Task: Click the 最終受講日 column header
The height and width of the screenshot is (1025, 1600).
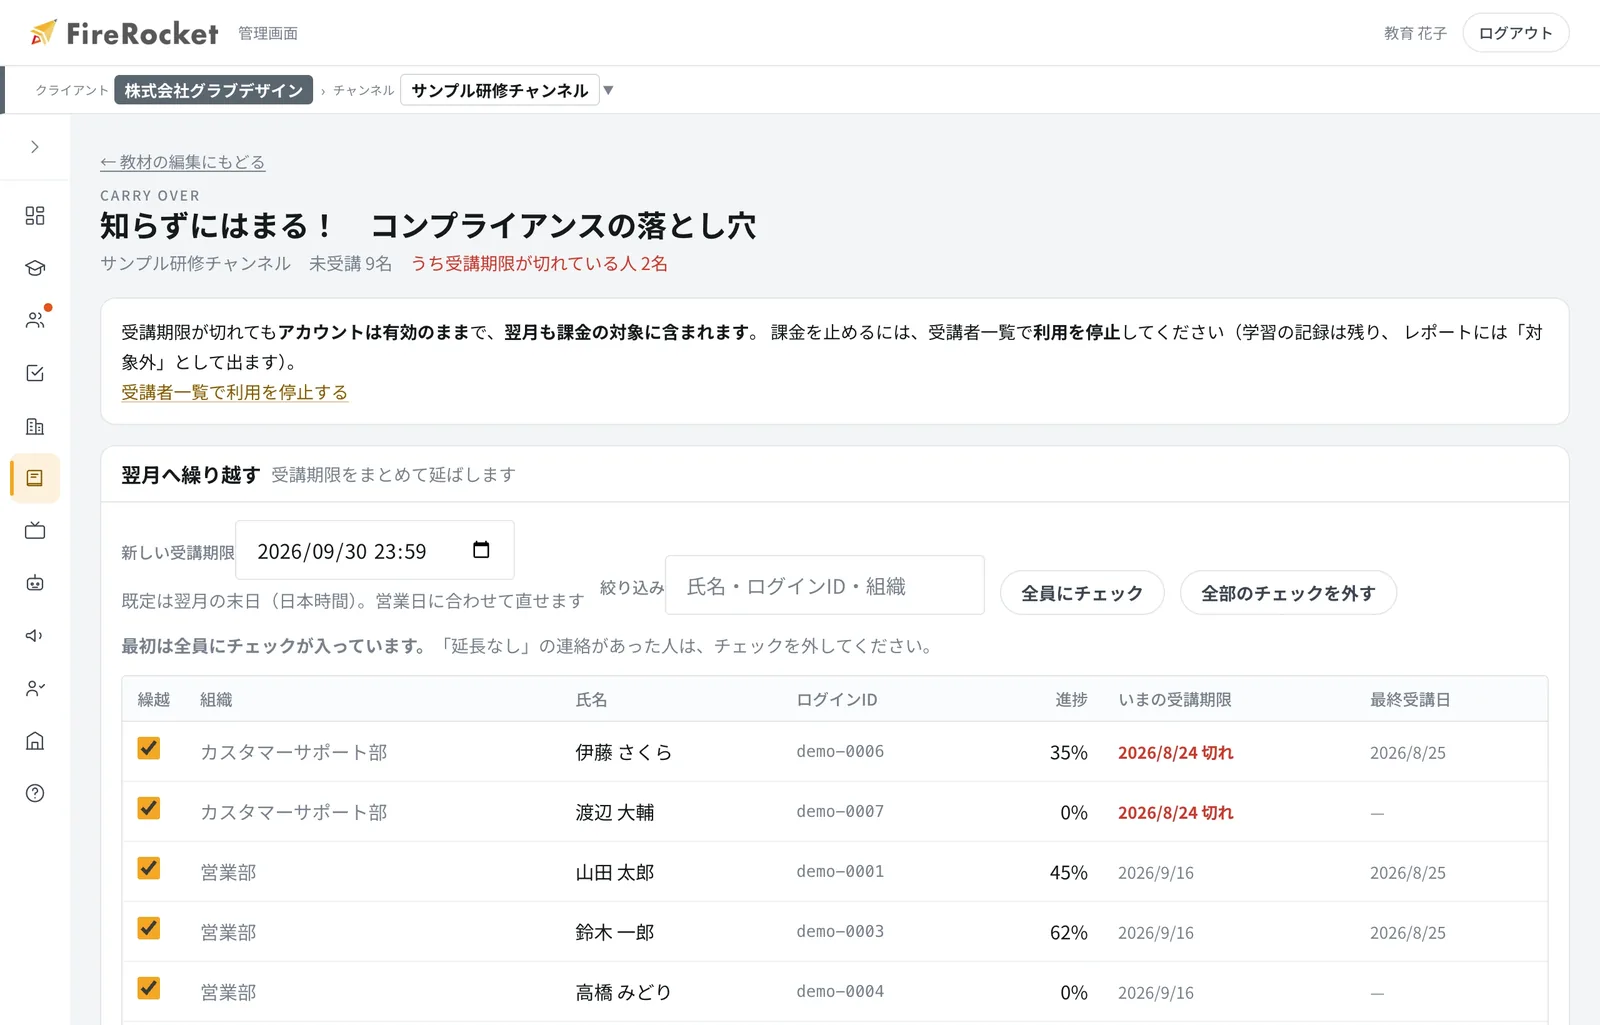Action: (1410, 699)
